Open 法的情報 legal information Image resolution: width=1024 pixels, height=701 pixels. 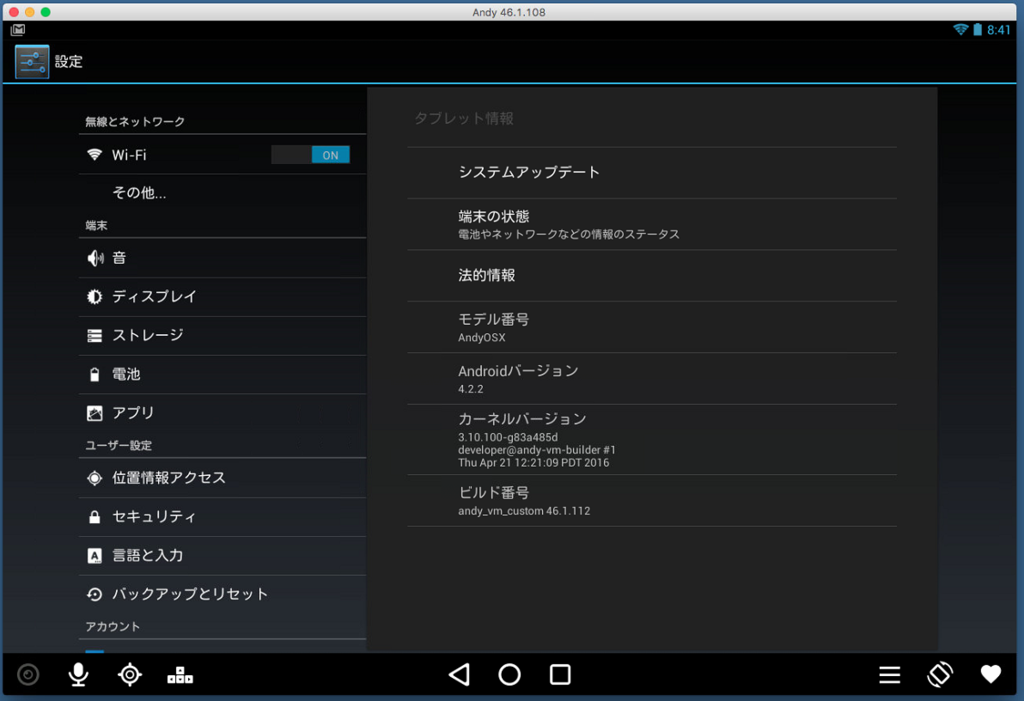[652, 276]
